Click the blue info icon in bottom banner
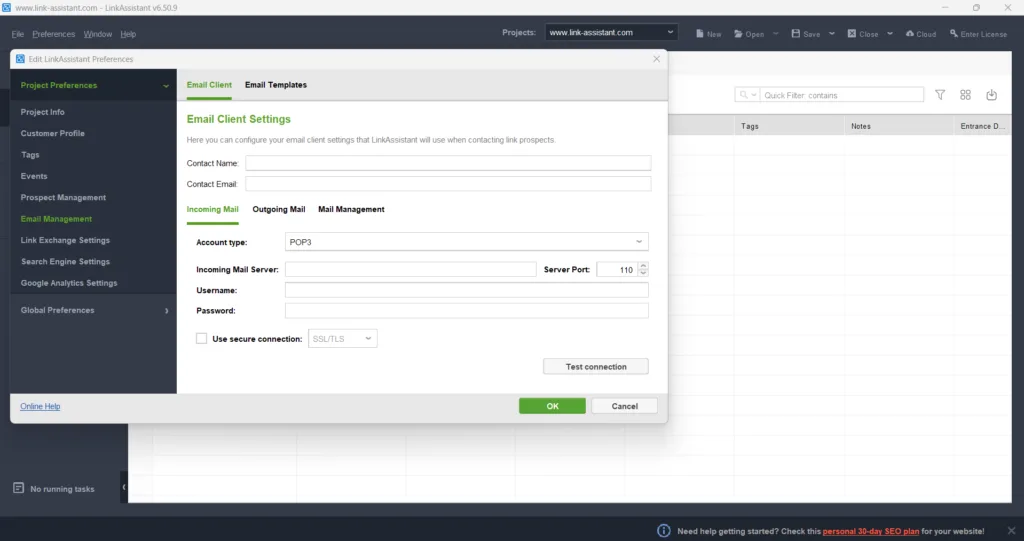Screen dimensions: 1024x541 coord(664,531)
